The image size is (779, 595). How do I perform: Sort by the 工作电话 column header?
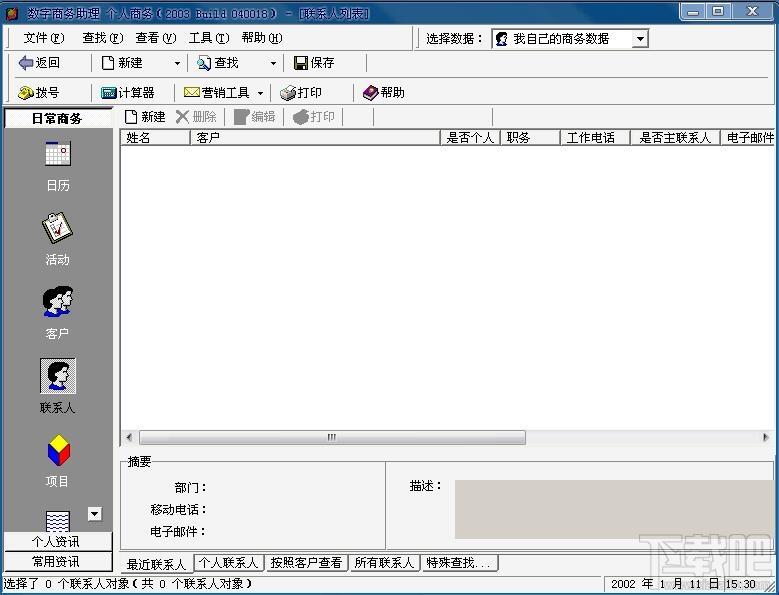click(x=595, y=138)
